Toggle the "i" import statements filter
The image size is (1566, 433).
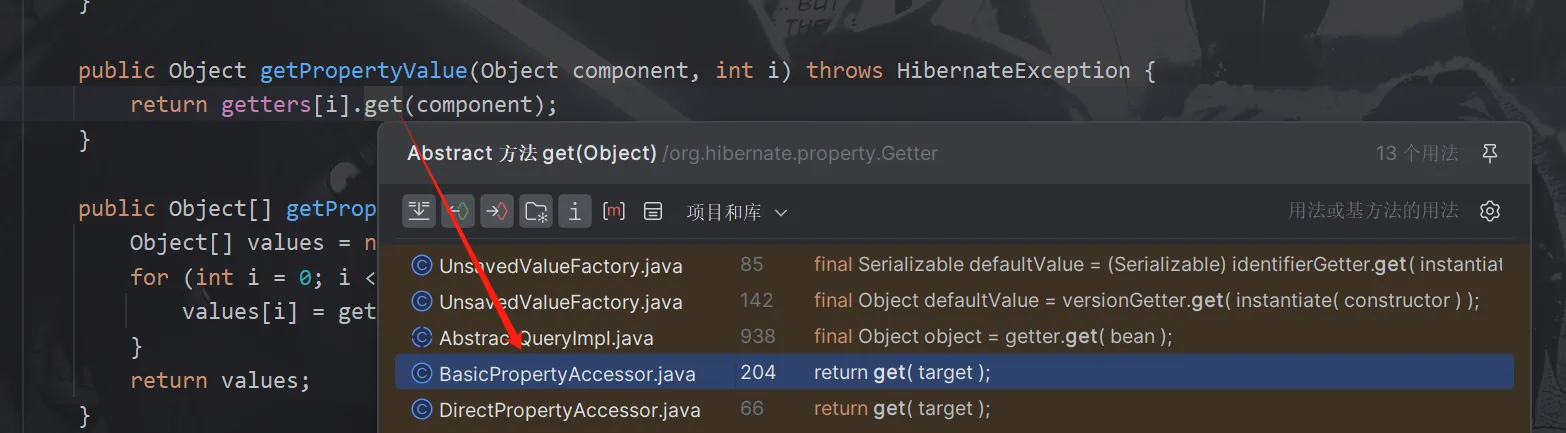pos(575,211)
